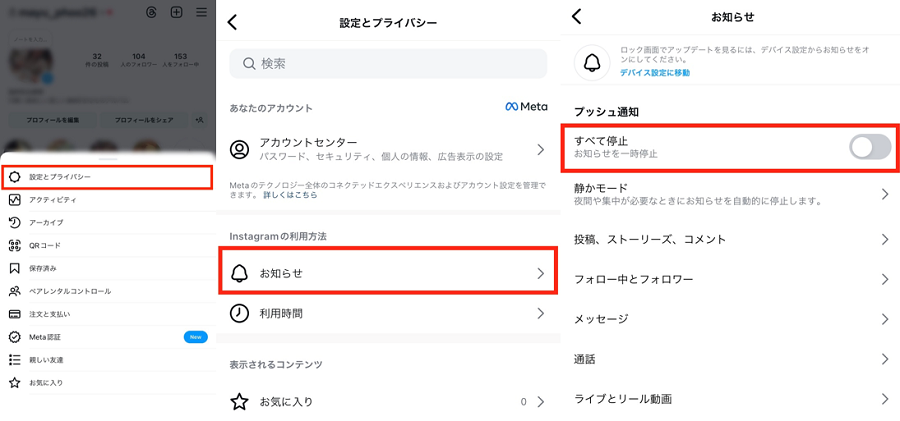Open the Threads icon in profile header

pyautogui.click(x=152, y=13)
